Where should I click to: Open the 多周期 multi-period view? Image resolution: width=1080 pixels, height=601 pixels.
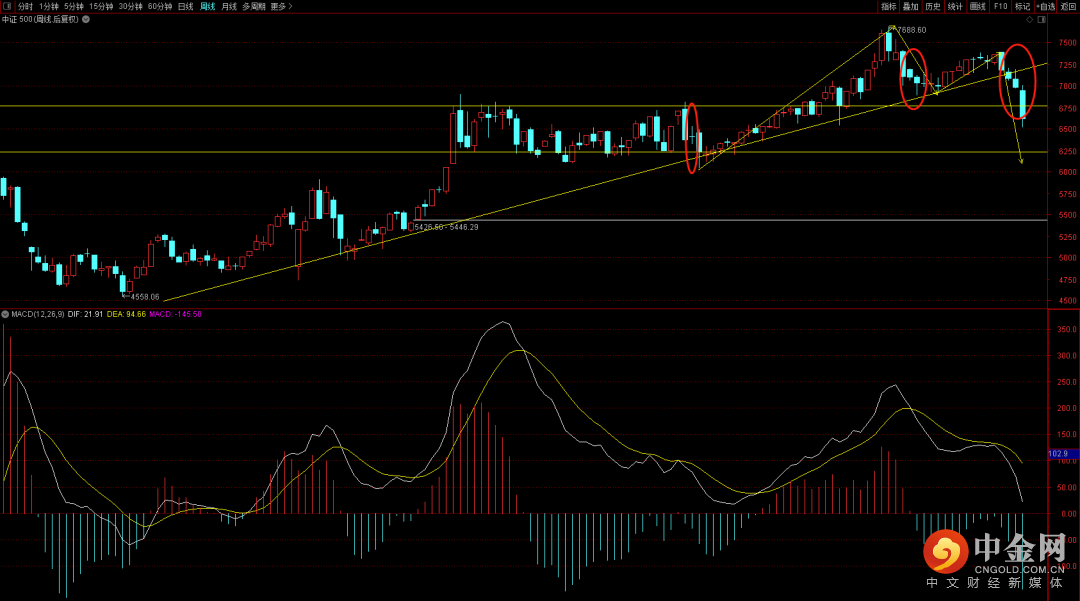[x=254, y=6]
